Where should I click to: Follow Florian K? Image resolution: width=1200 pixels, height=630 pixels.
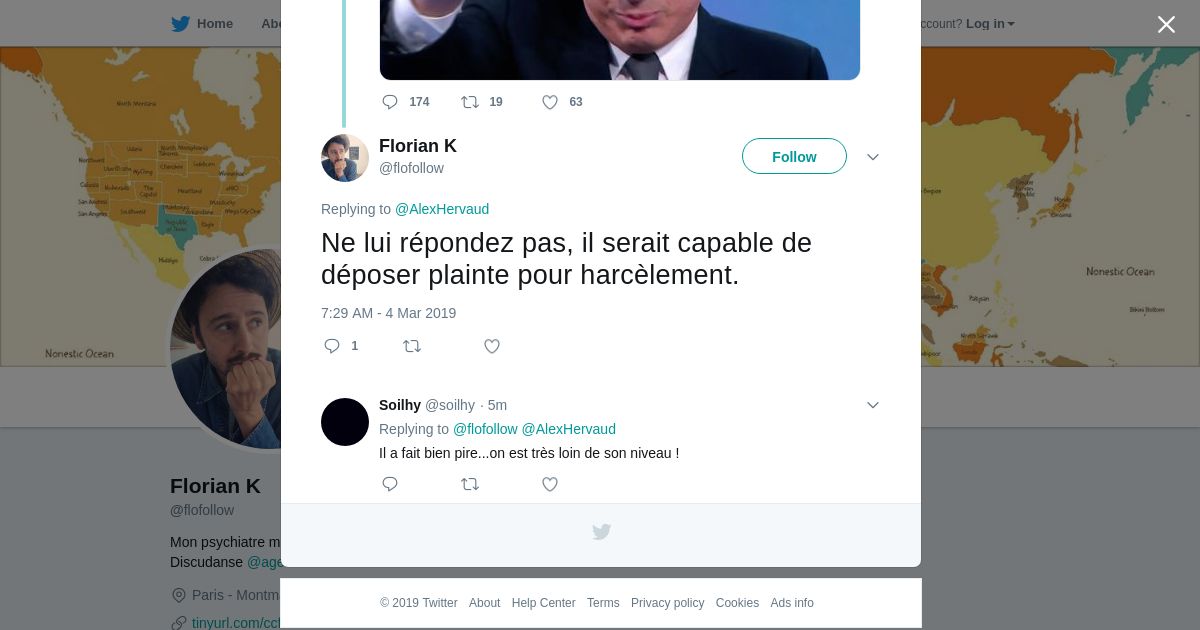[x=794, y=156]
